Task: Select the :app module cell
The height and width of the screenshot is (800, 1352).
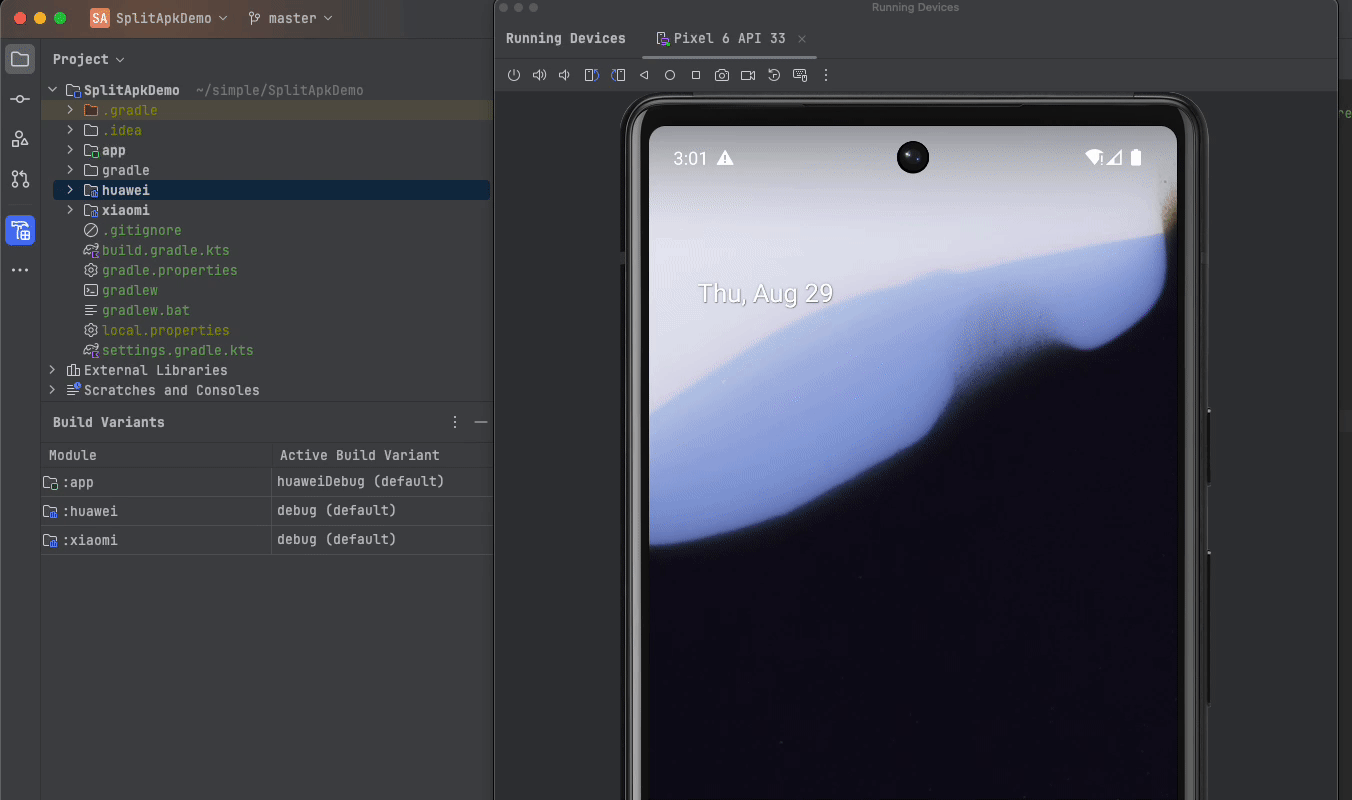Action: pos(156,482)
